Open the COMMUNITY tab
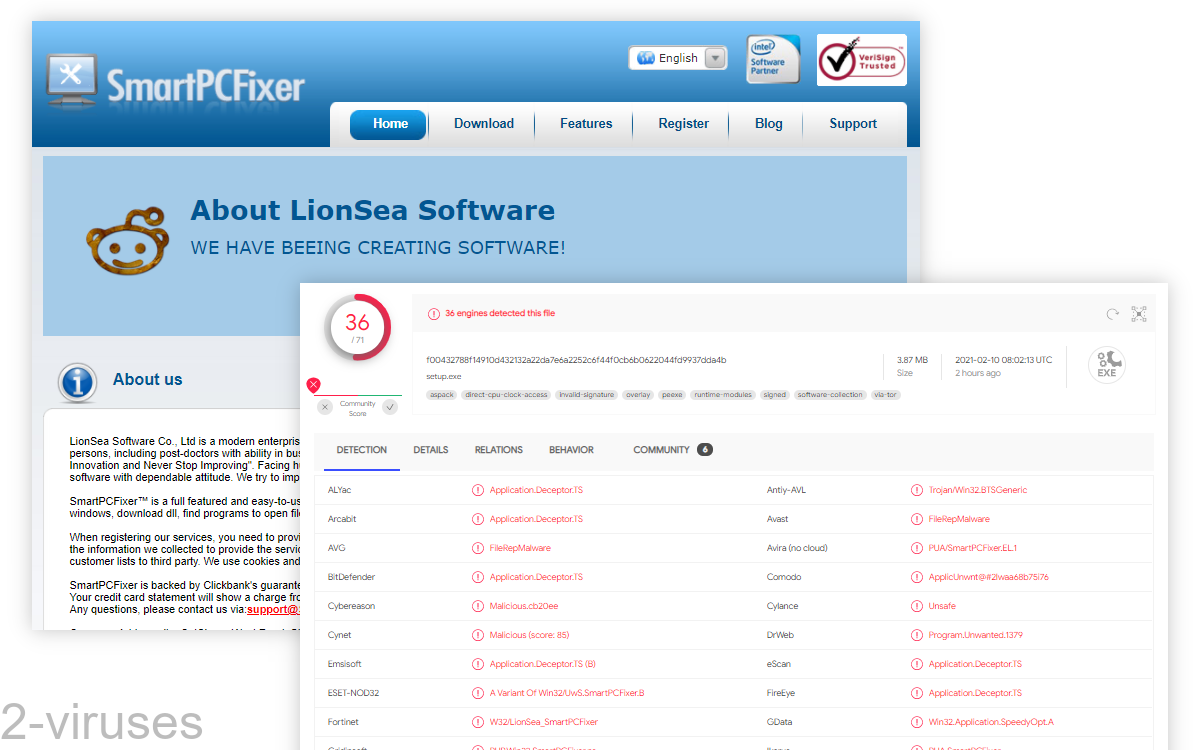 tap(663, 450)
